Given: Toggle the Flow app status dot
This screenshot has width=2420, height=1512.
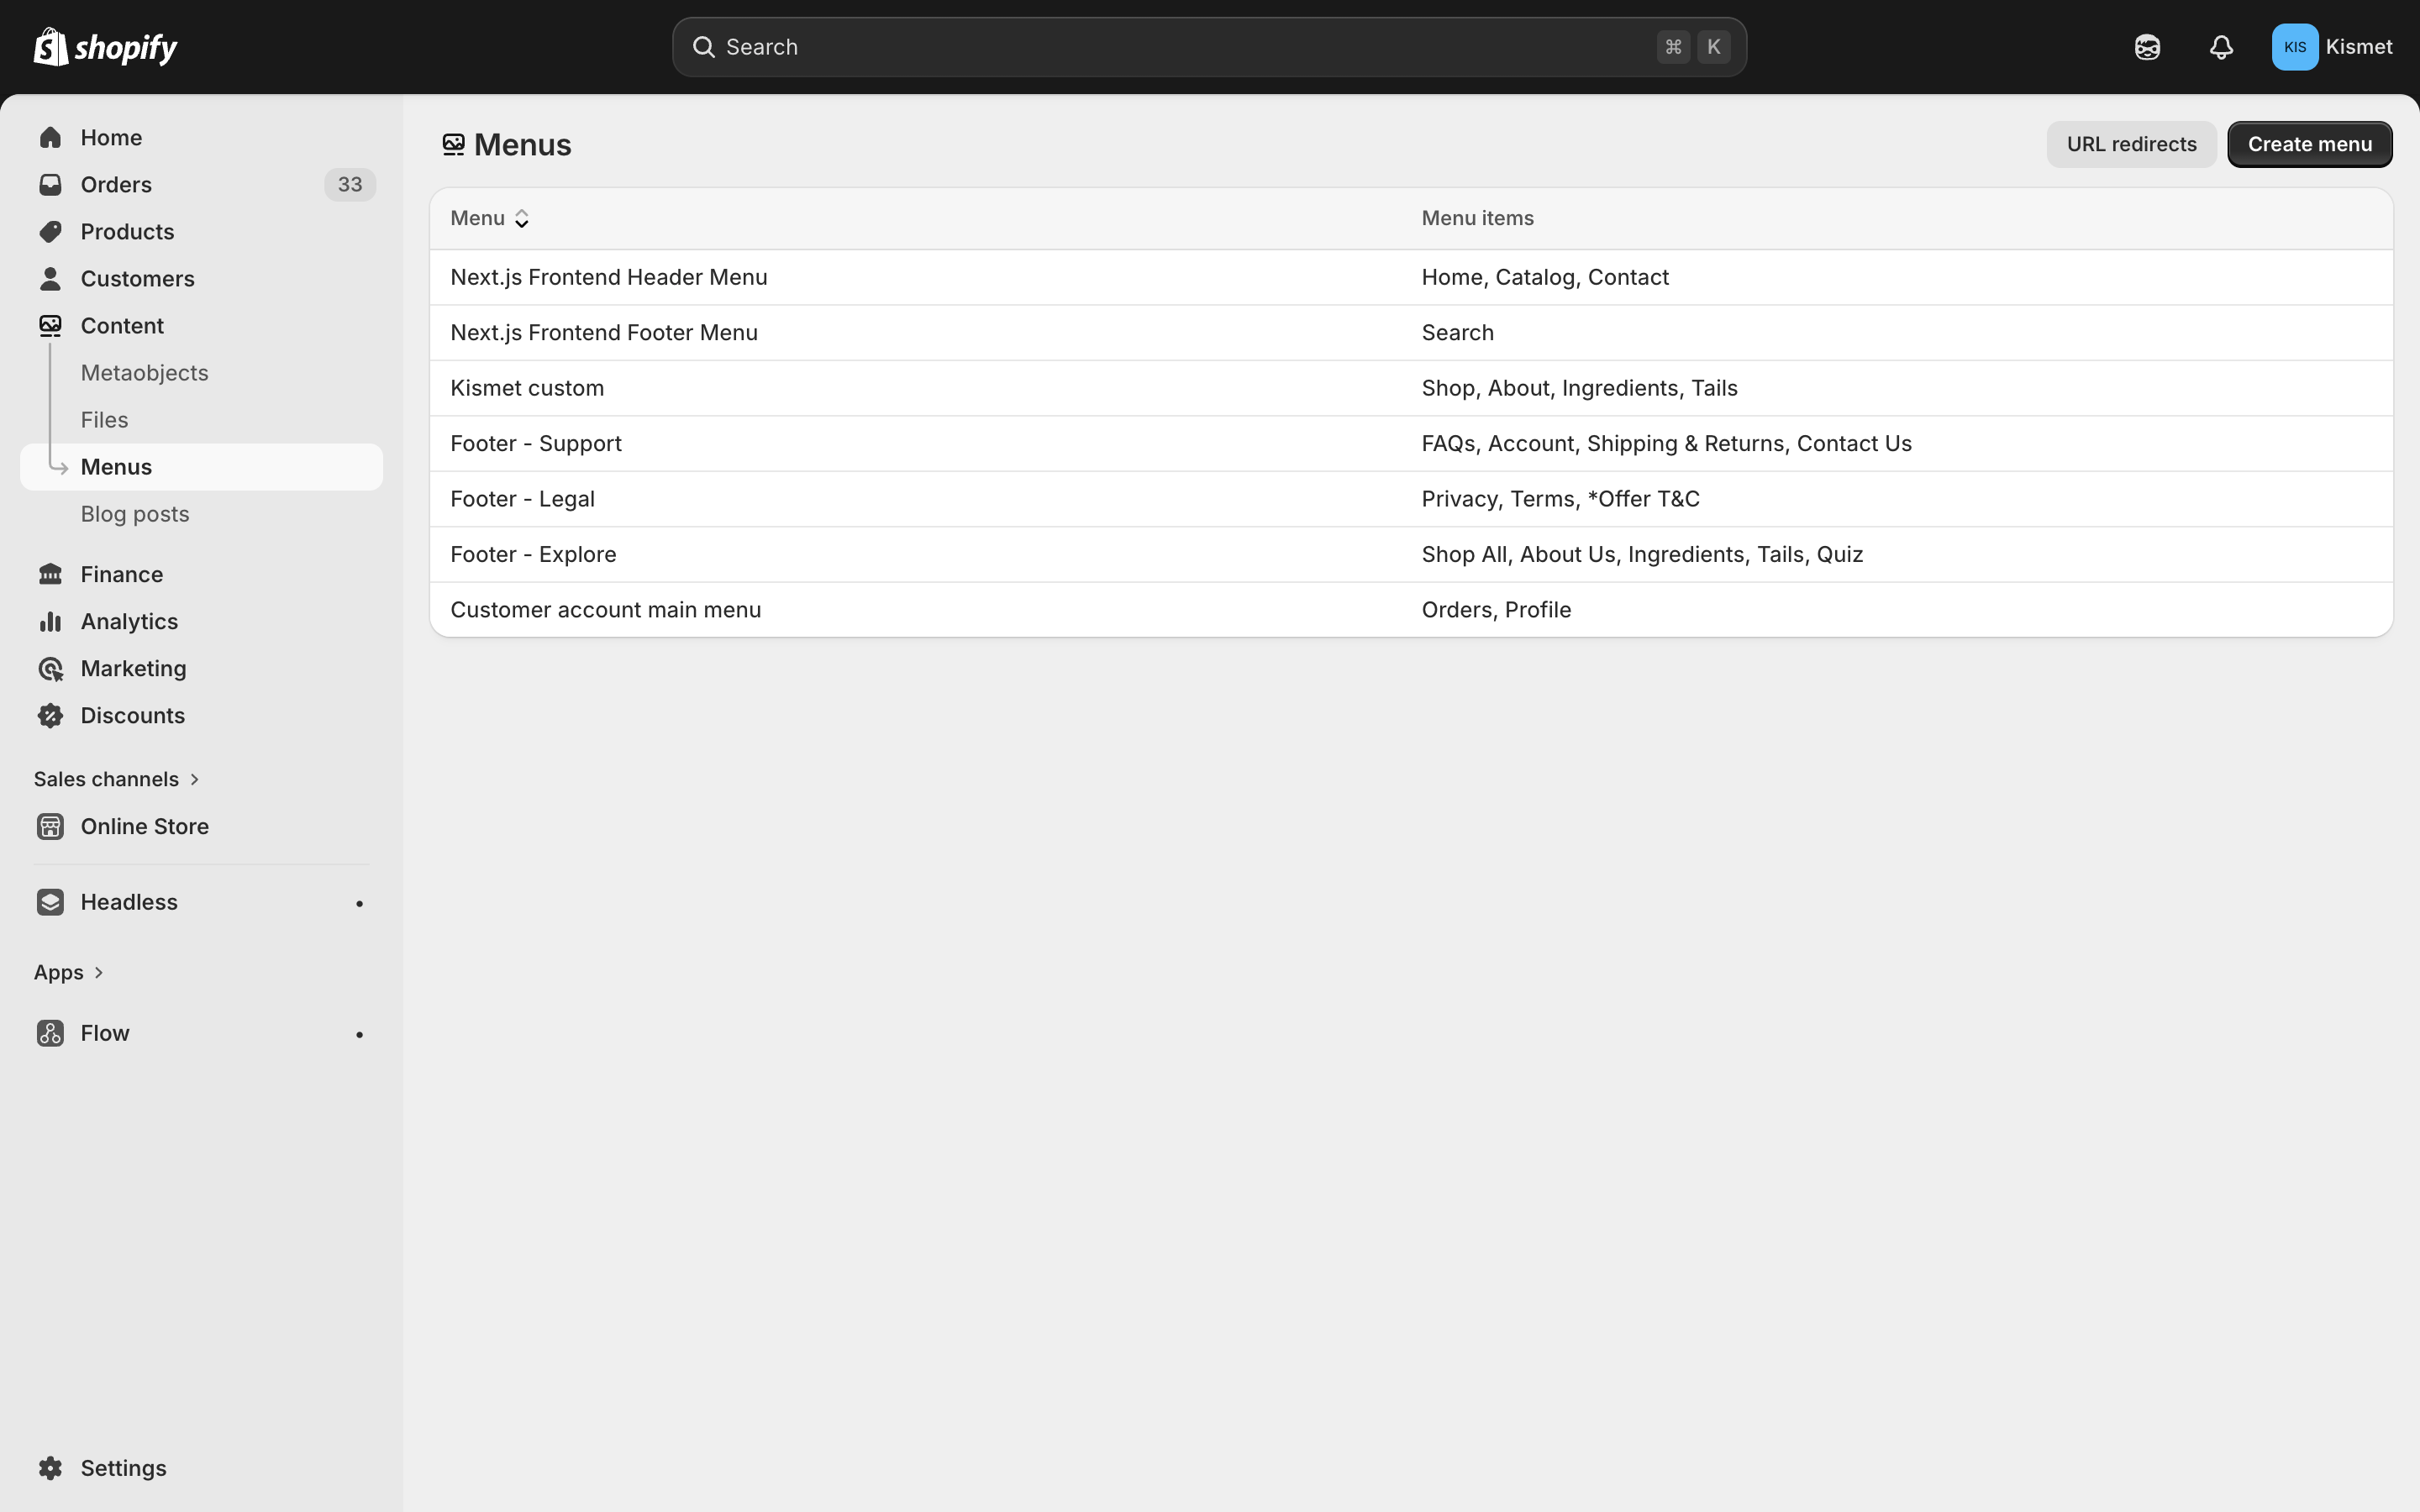Looking at the screenshot, I should pyautogui.click(x=359, y=1033).
